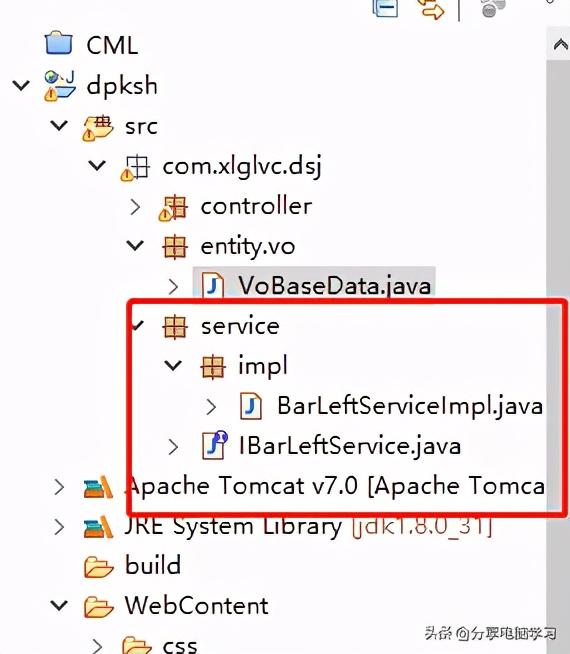Expand the BarLeftServiceImpl.java node
Image resolution: width=570 pixels, height=654 pixels.
click(211, 407)
